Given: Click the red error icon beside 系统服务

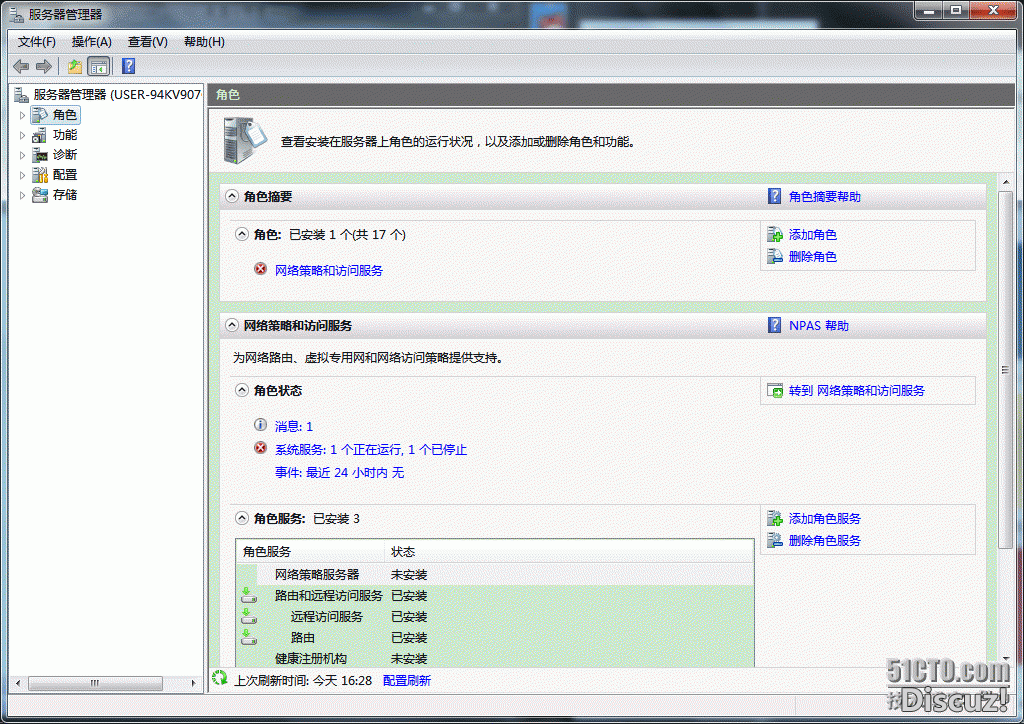Looking at the screenshot, I should (x=261, y=448).
